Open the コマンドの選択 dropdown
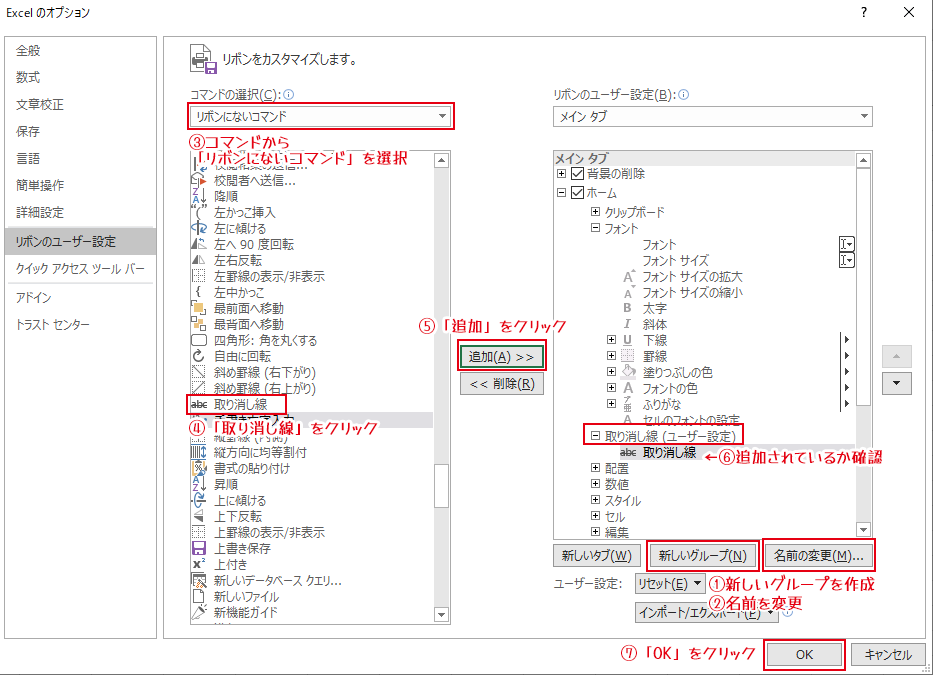Screen dimensions: 933x675 [321, 116]
